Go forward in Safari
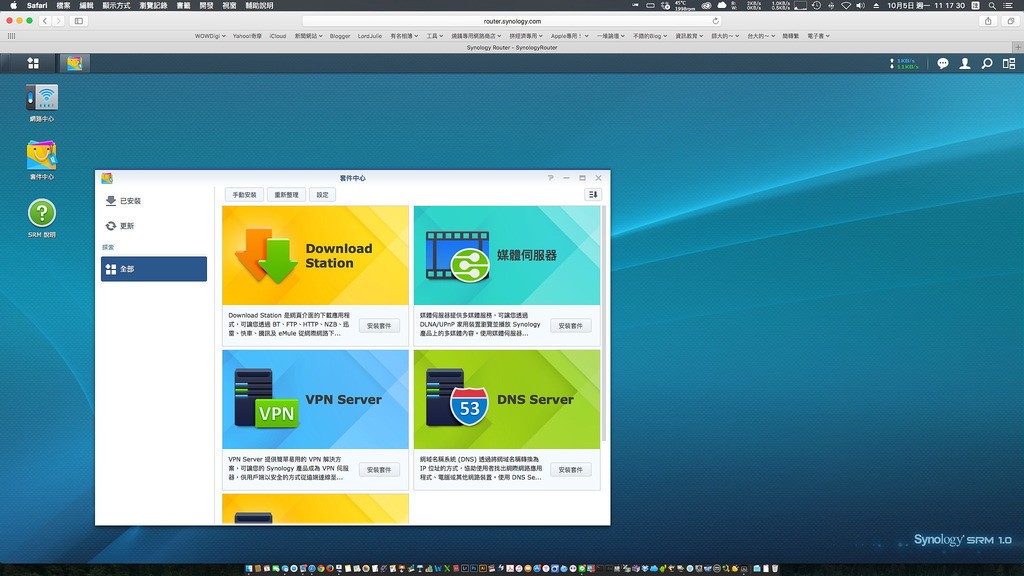1024x576 pixels. (58, 21)
